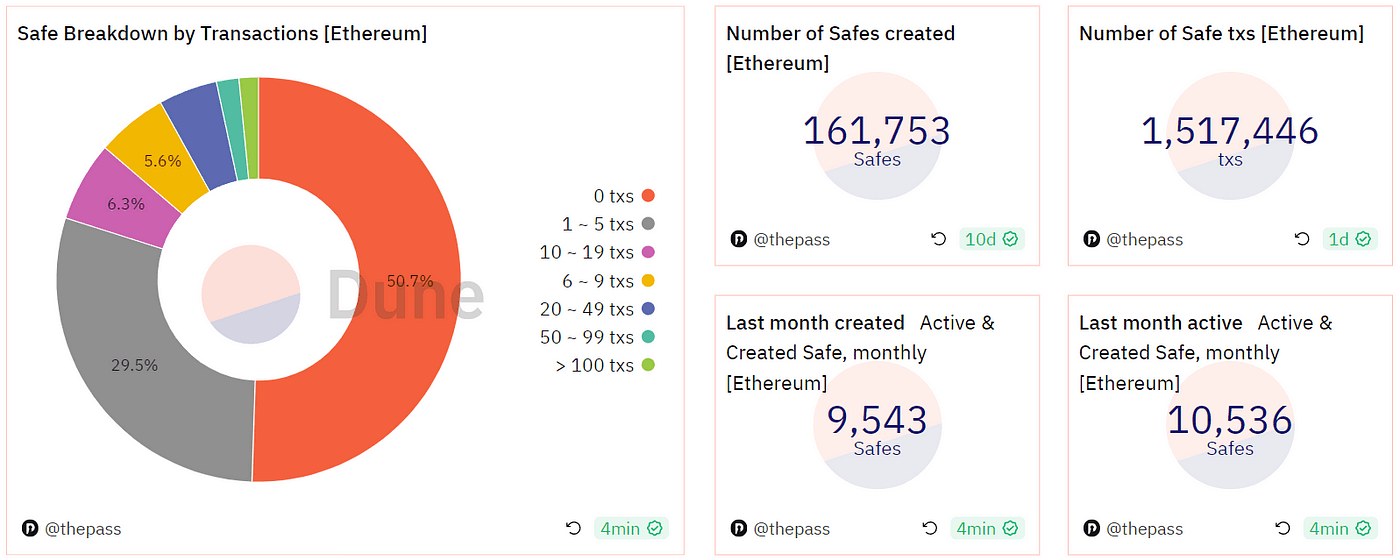Click the 1d status badge on Safe txs
This screenshot has height=560, width=1400.
(1350, 239)
